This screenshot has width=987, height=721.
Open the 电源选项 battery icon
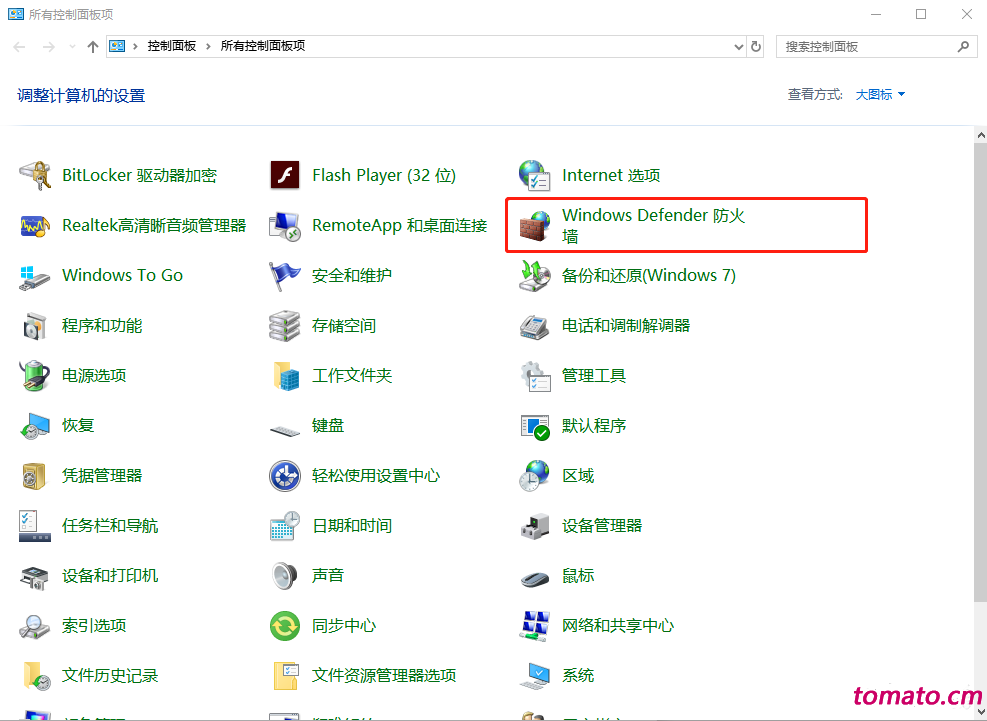pos(35,375)
